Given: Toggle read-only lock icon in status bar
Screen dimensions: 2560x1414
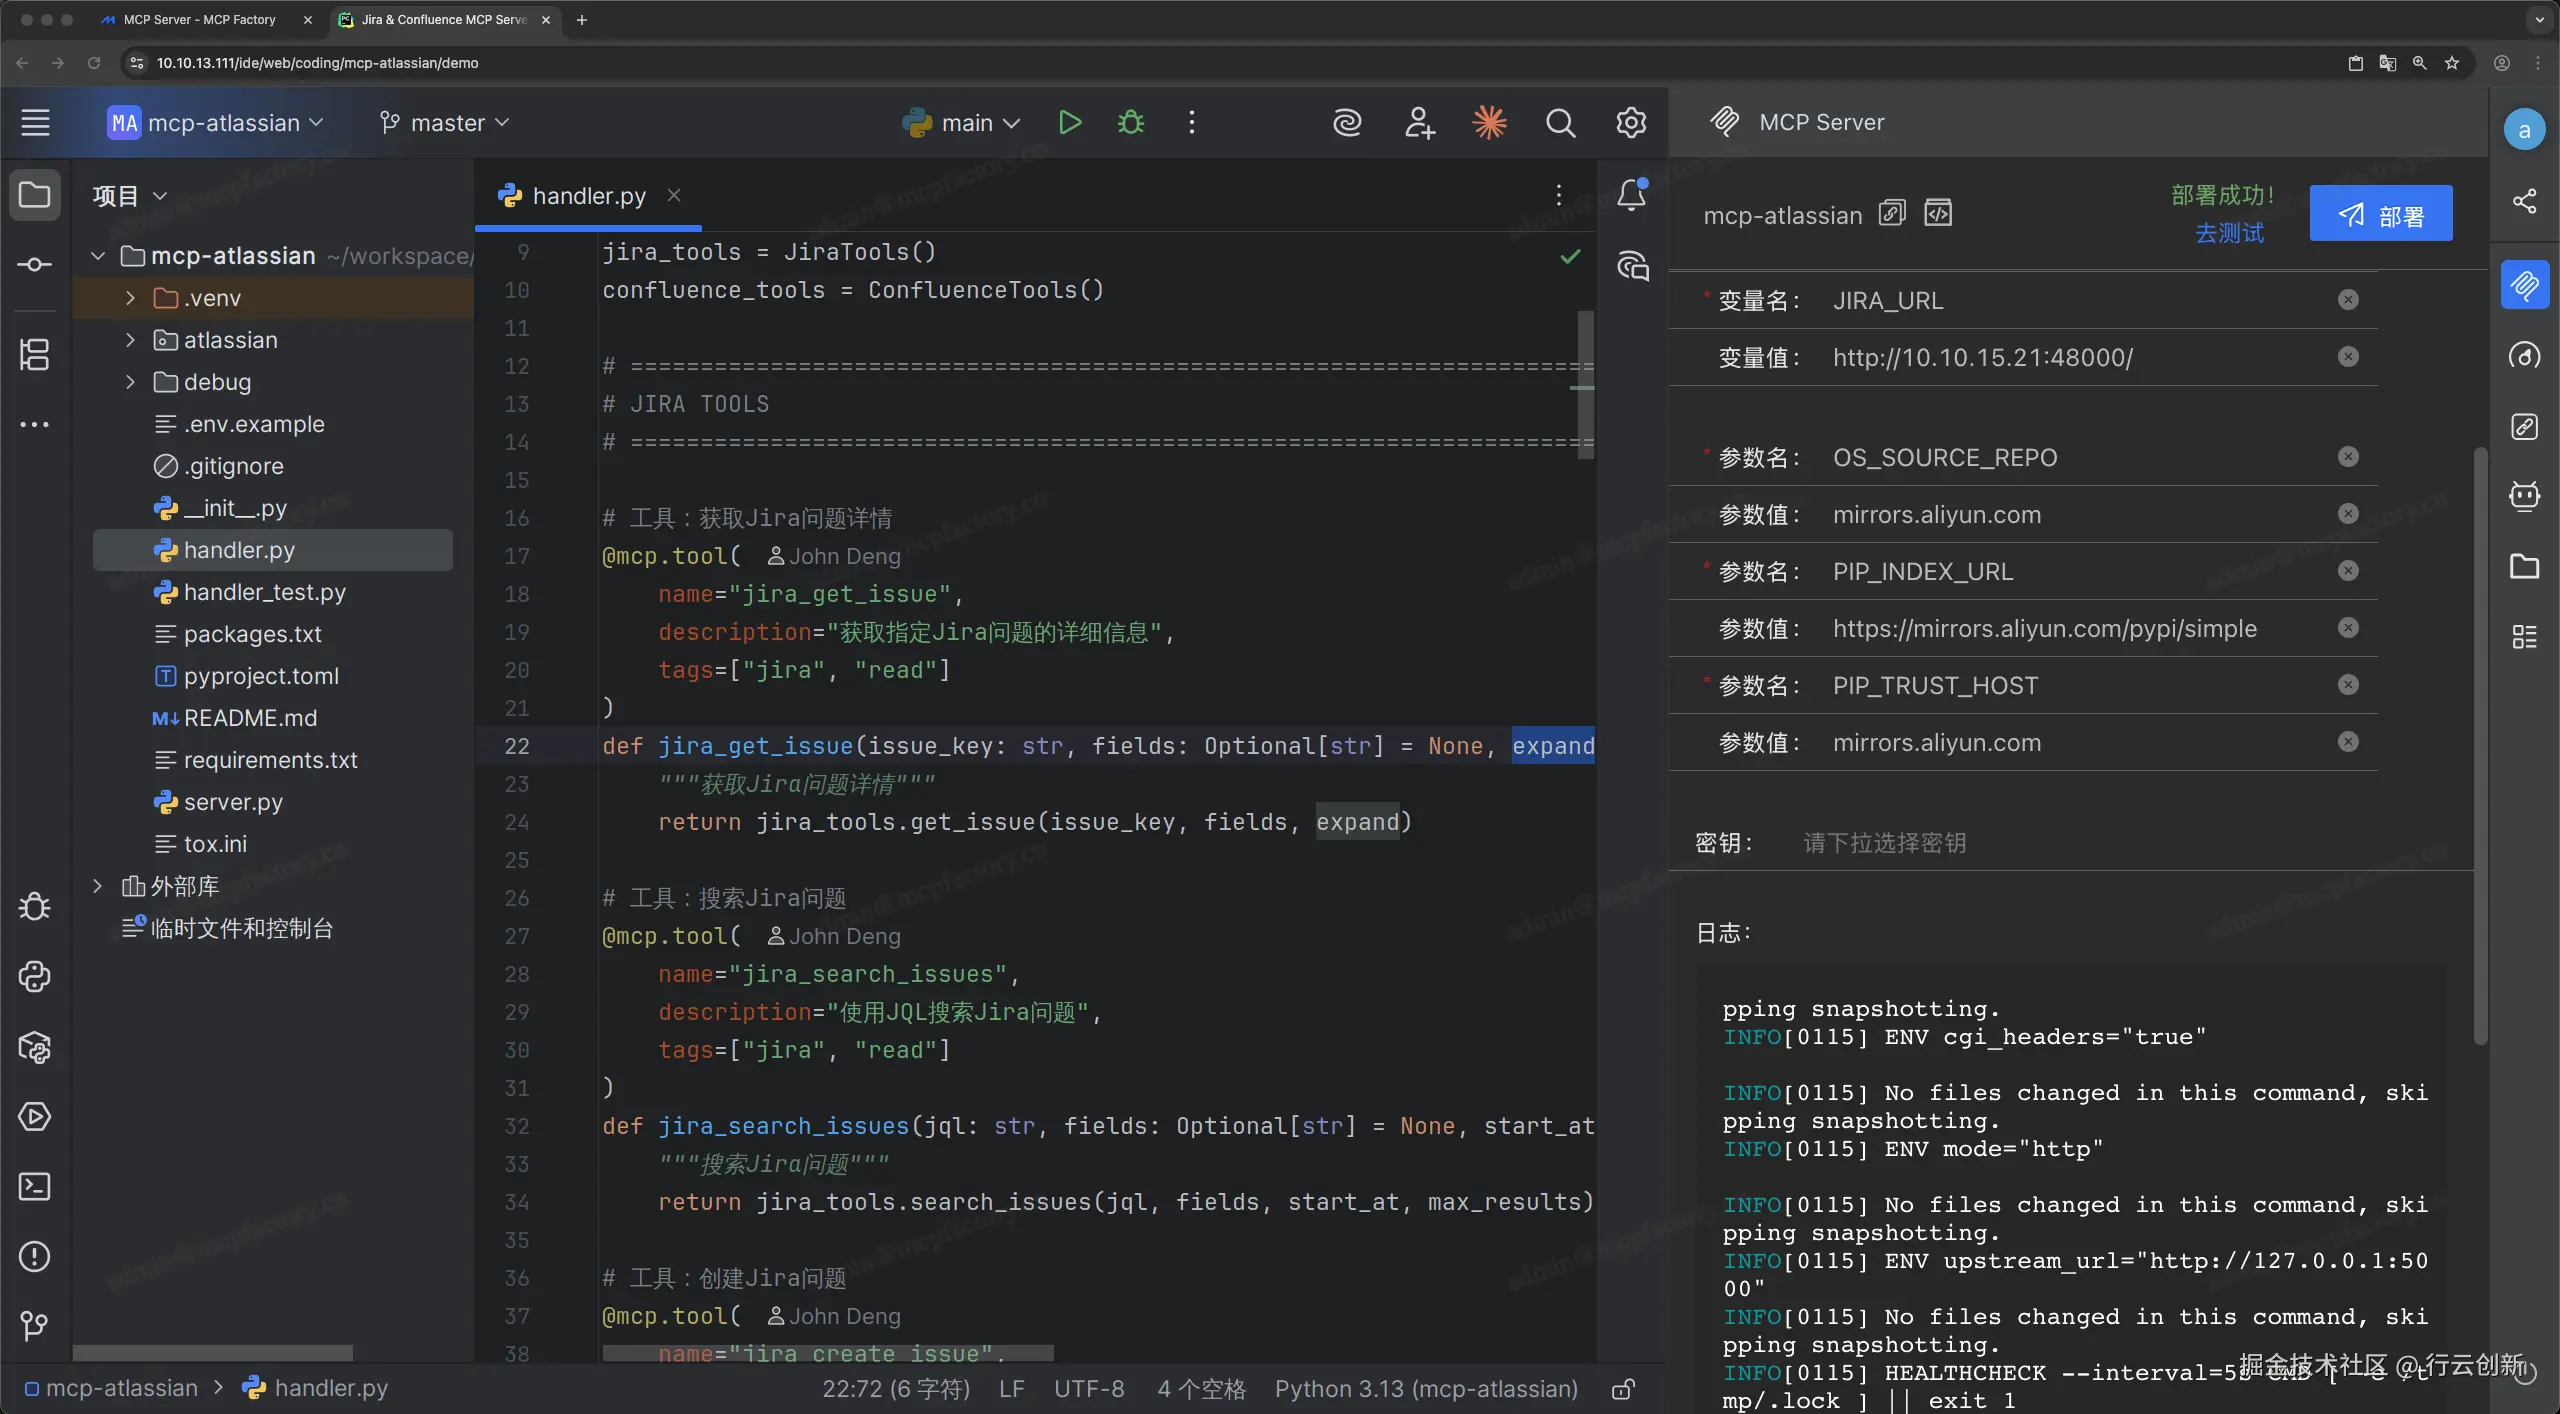Looking at the screenshot, I should pyautogui.click(x=1623, y=1389).
